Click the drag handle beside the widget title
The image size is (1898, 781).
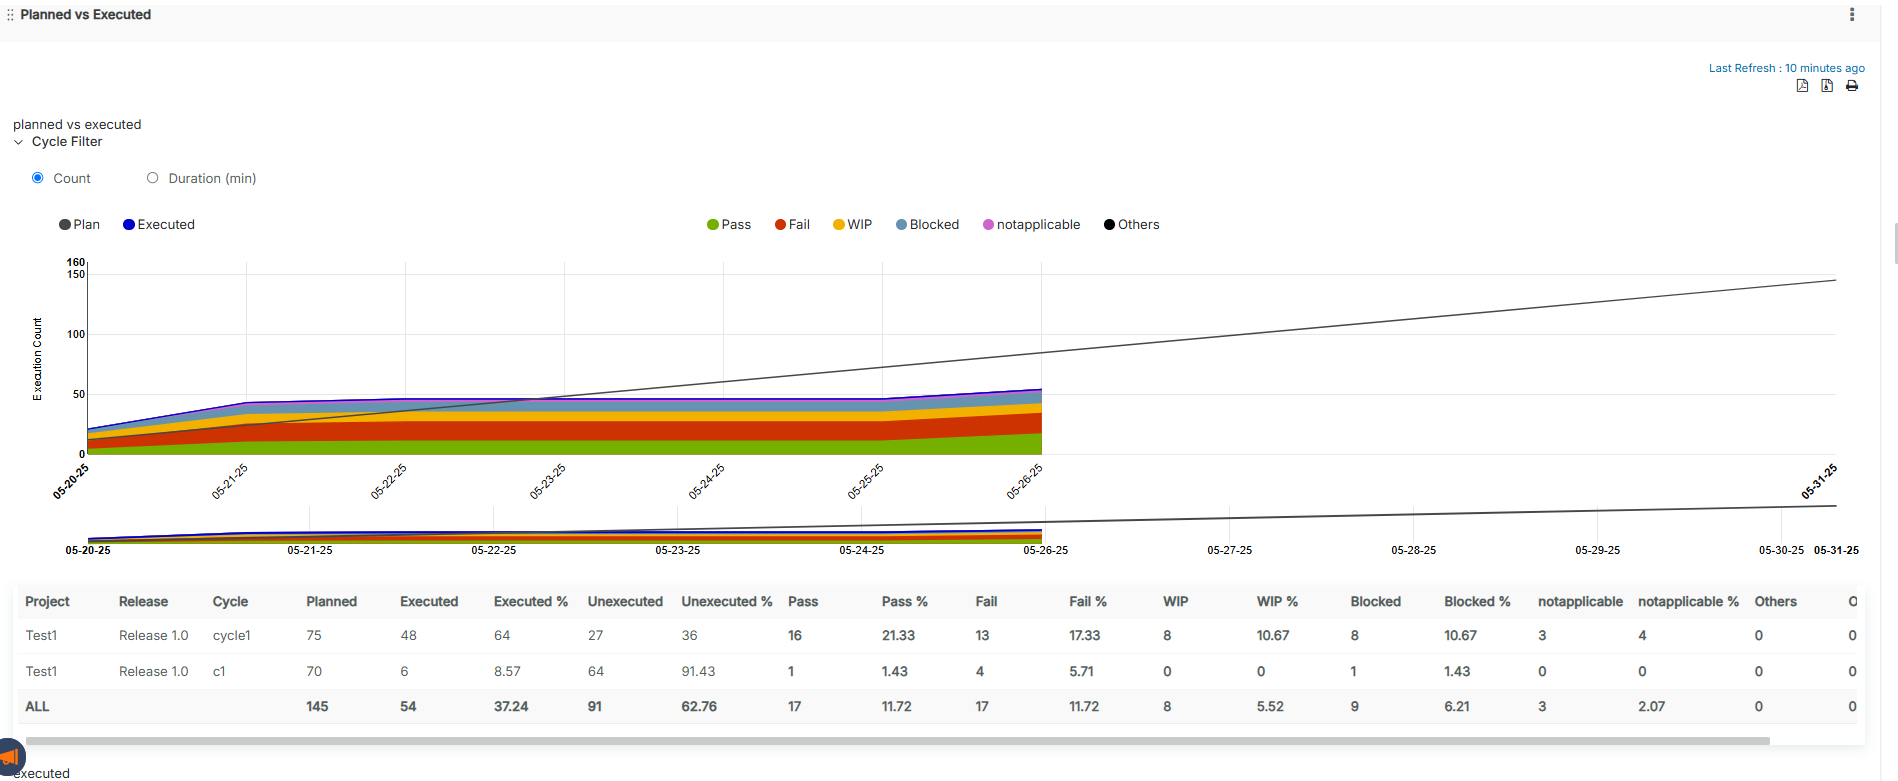tap(10, 15)
